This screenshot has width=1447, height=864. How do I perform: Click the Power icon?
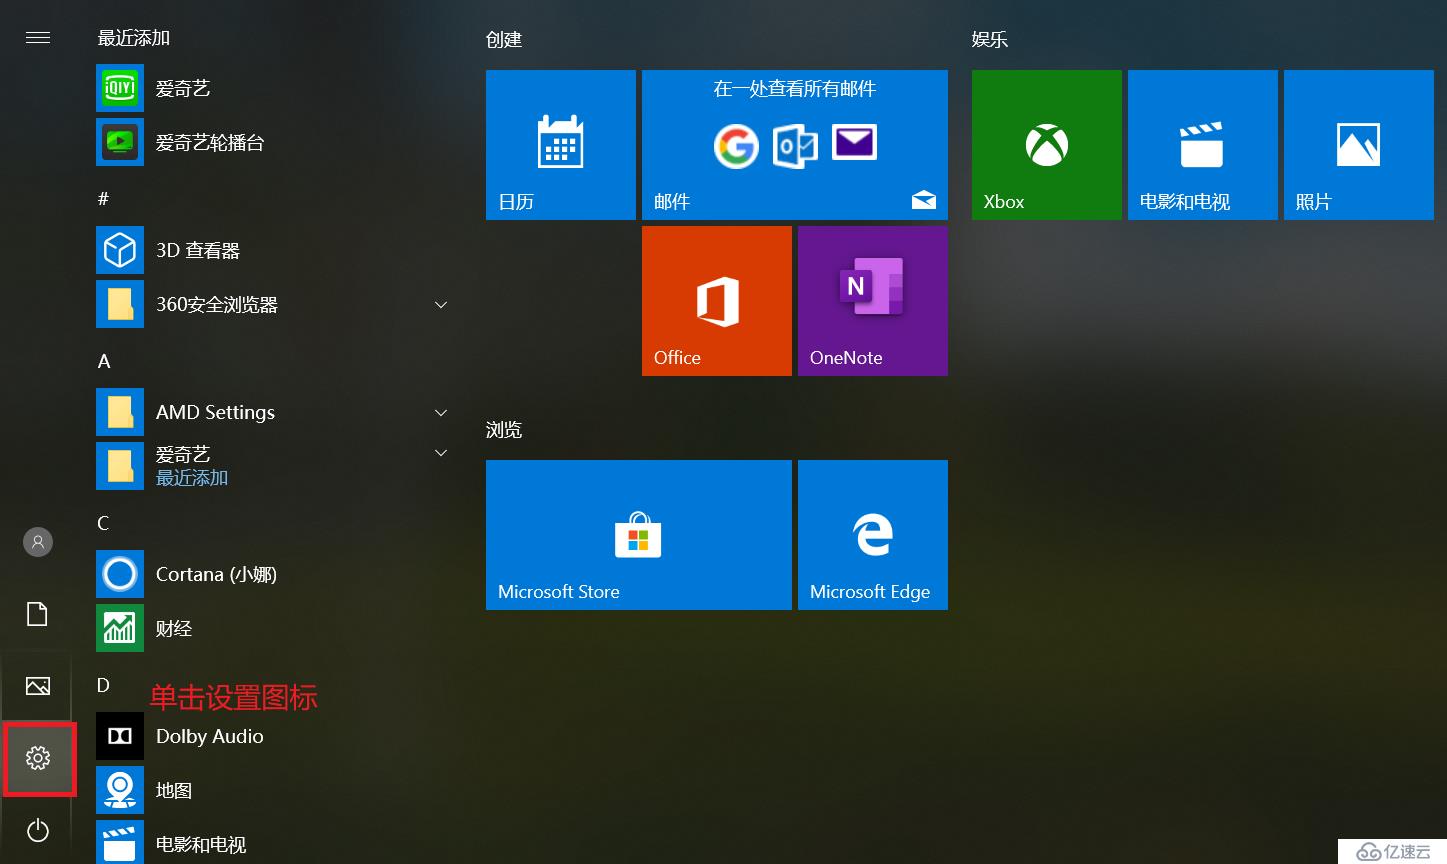pos(38,830)
